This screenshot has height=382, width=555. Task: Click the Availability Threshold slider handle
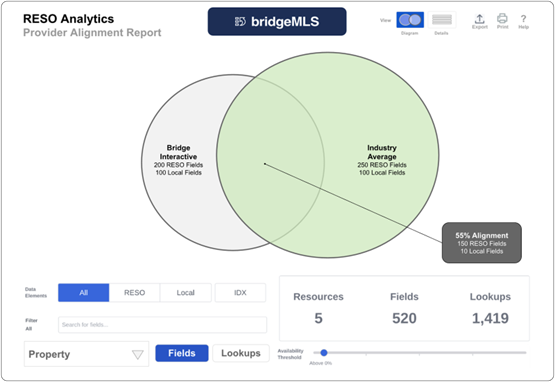324,353
